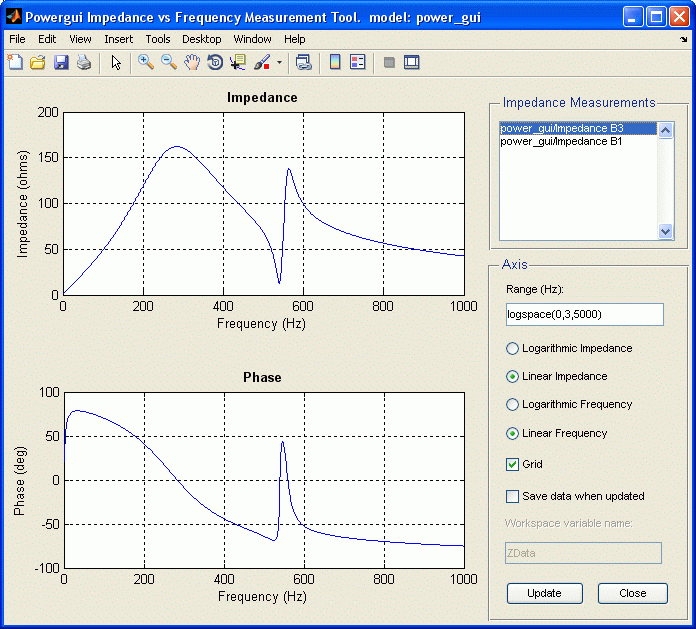Open the Help menu
Screen dimensions: 696x629
[x=295, y=39]
